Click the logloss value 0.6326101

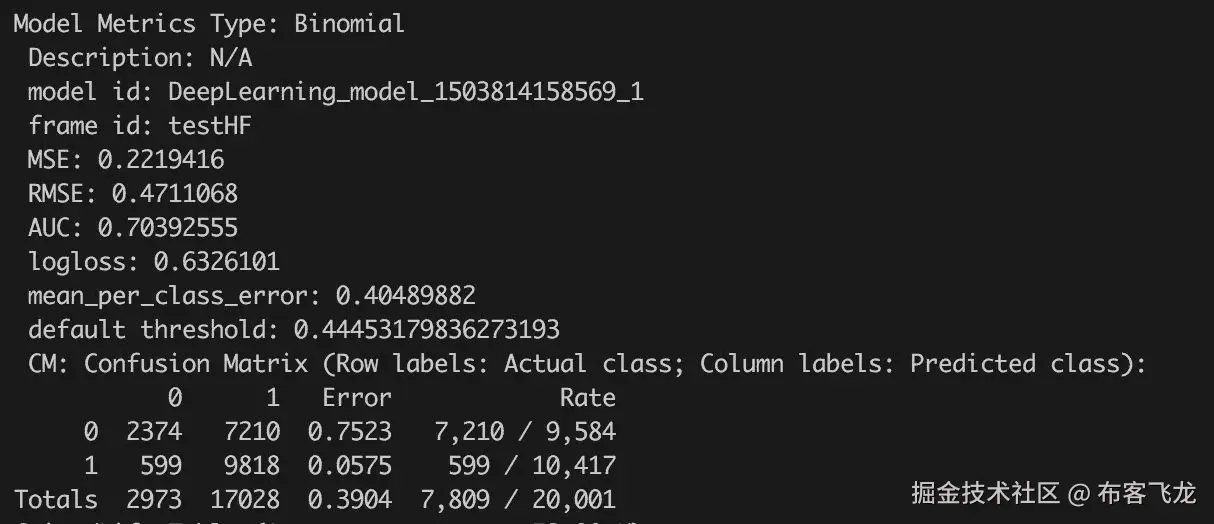(x=216, y=262)
